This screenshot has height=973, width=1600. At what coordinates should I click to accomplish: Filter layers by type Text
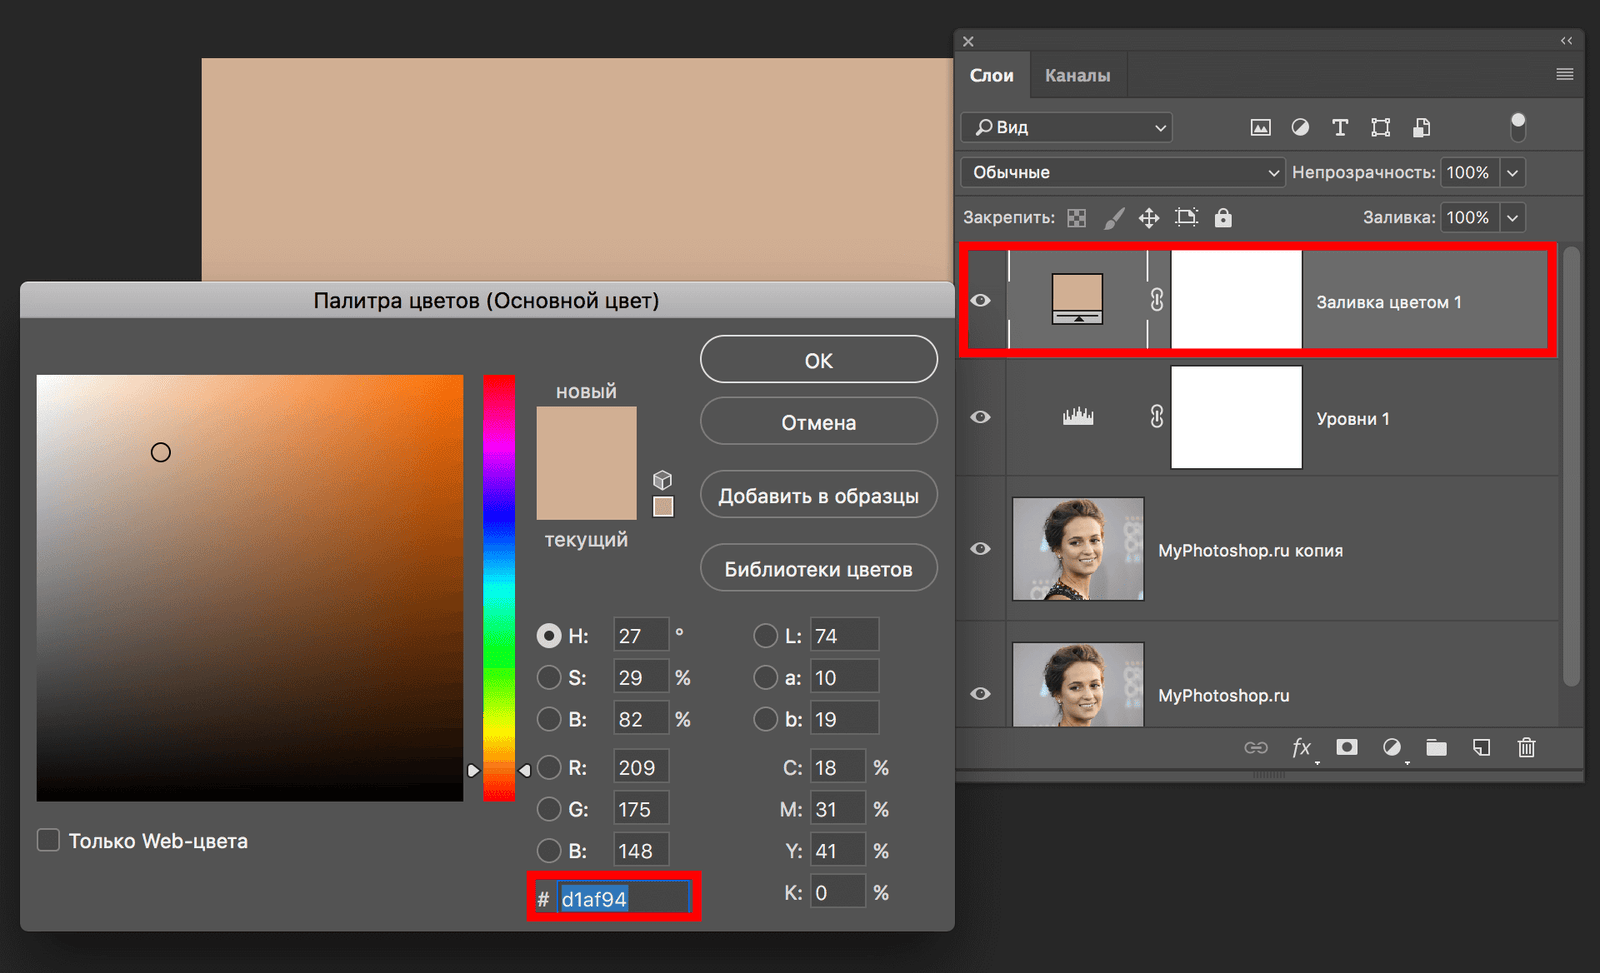click(x=1340, y=127)
